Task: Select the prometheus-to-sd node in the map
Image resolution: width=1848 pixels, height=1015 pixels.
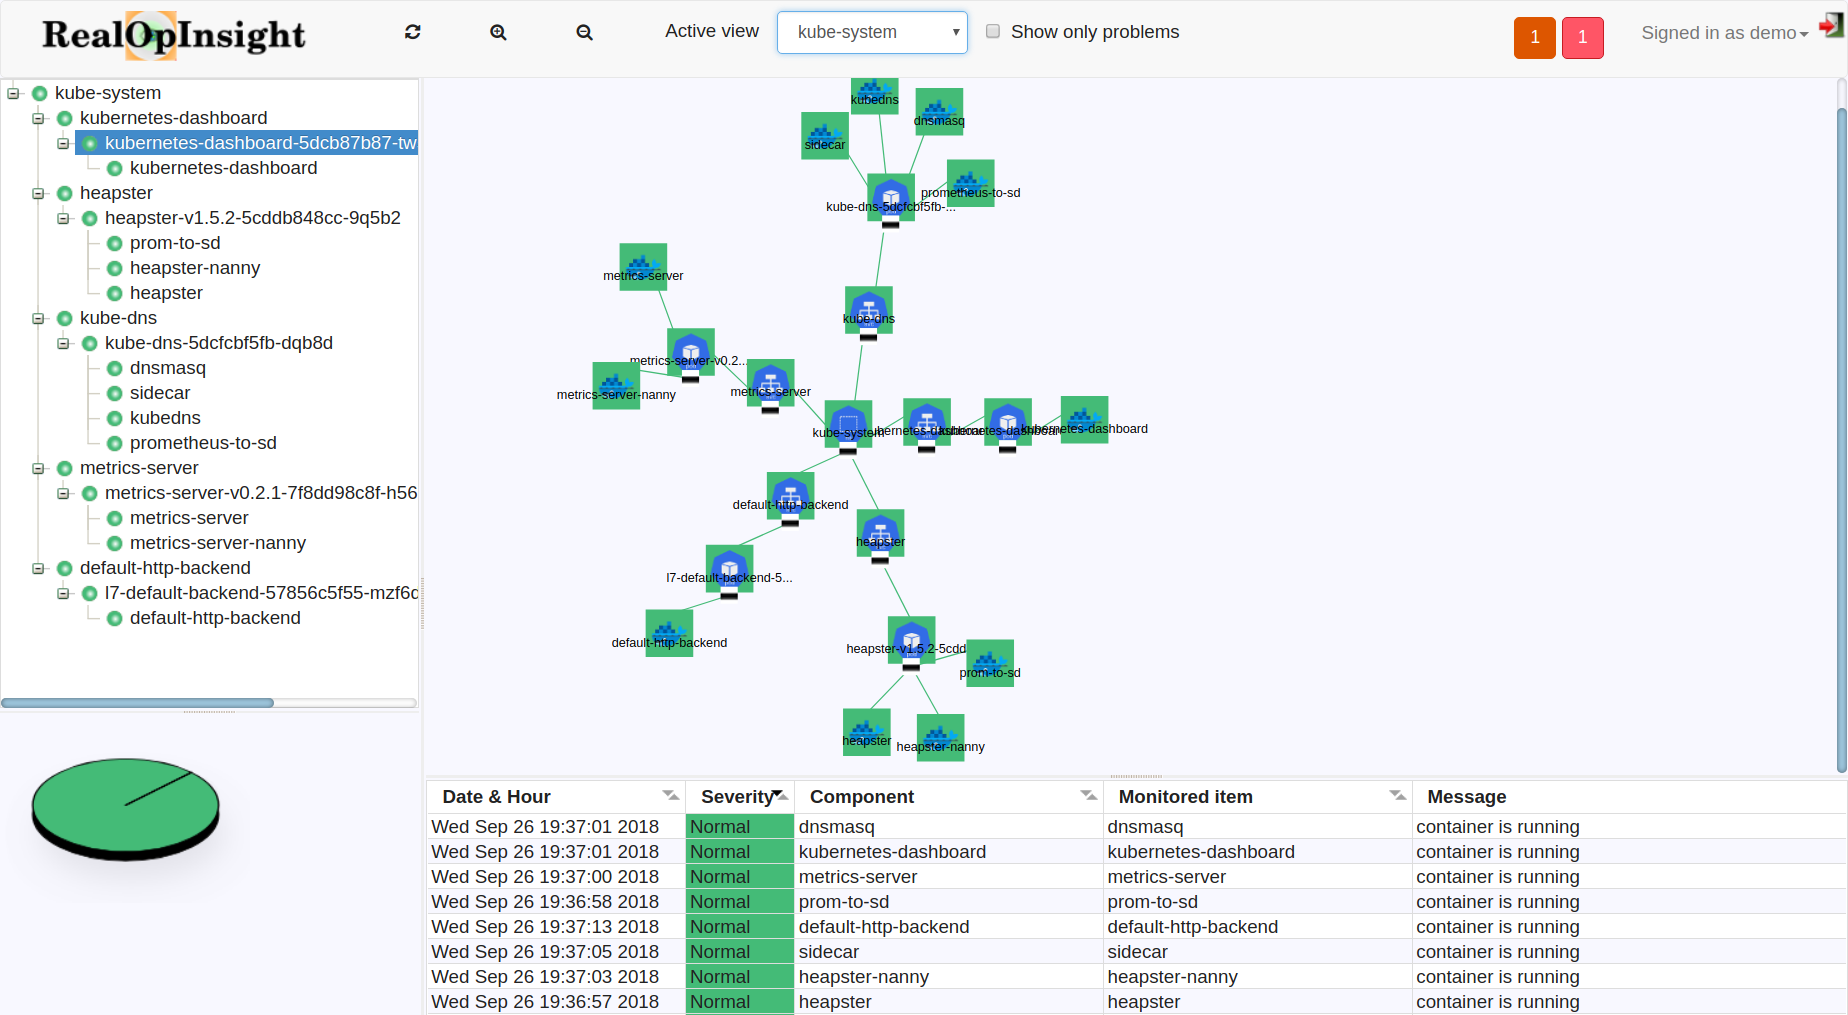Action: click(970, 183)
